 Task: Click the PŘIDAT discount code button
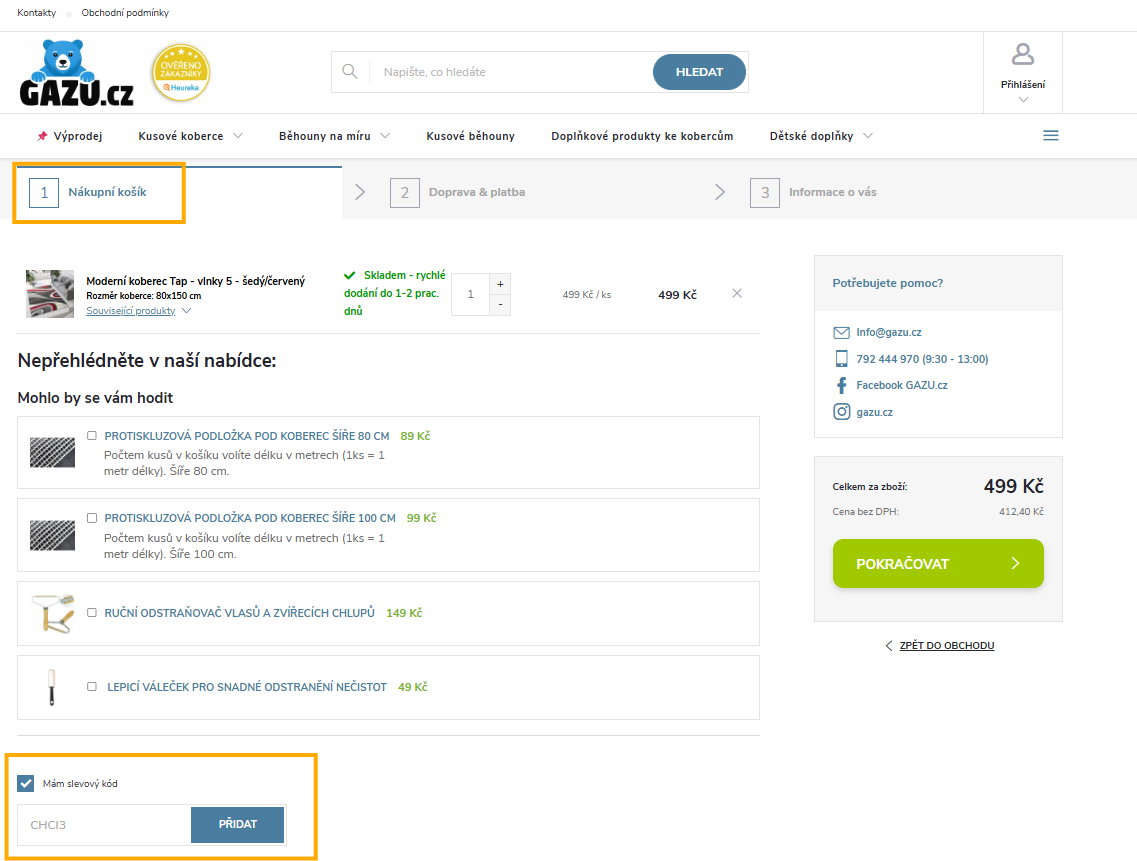(238, 825)
